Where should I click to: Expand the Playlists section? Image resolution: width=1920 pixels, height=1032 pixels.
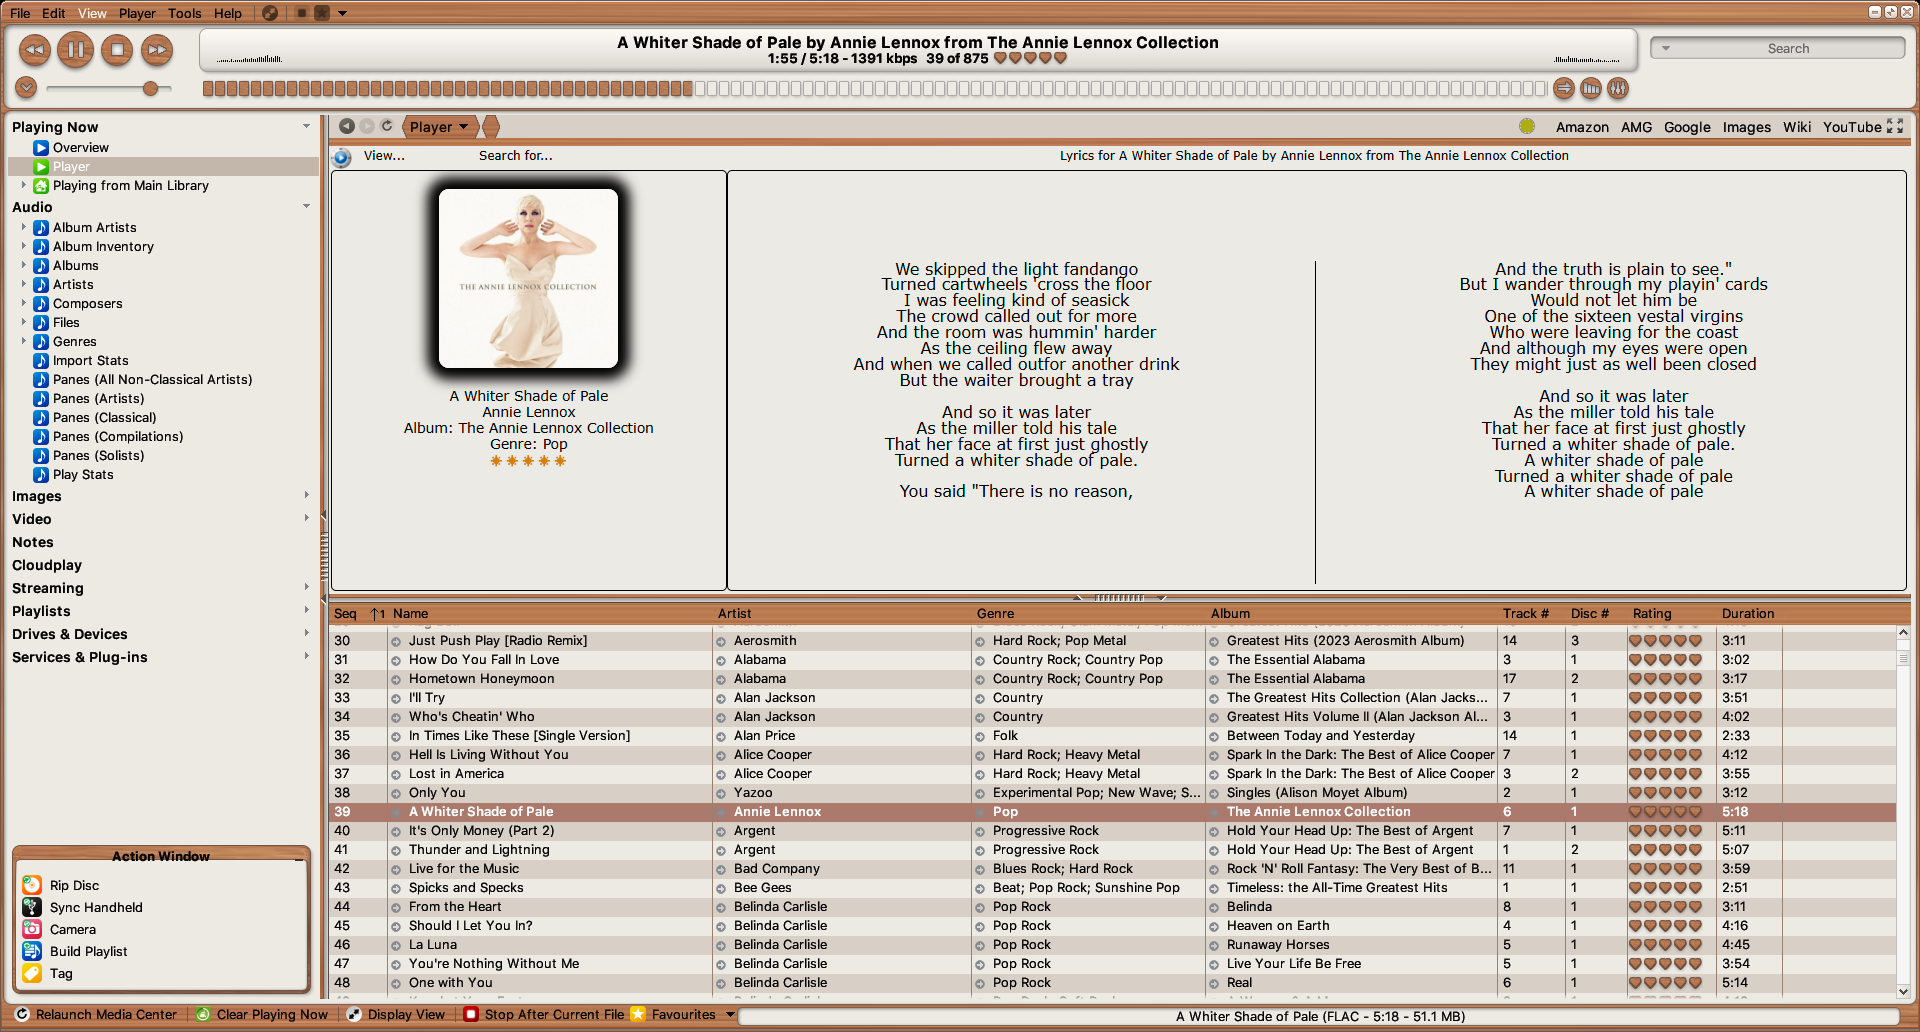tap(306, 610)
